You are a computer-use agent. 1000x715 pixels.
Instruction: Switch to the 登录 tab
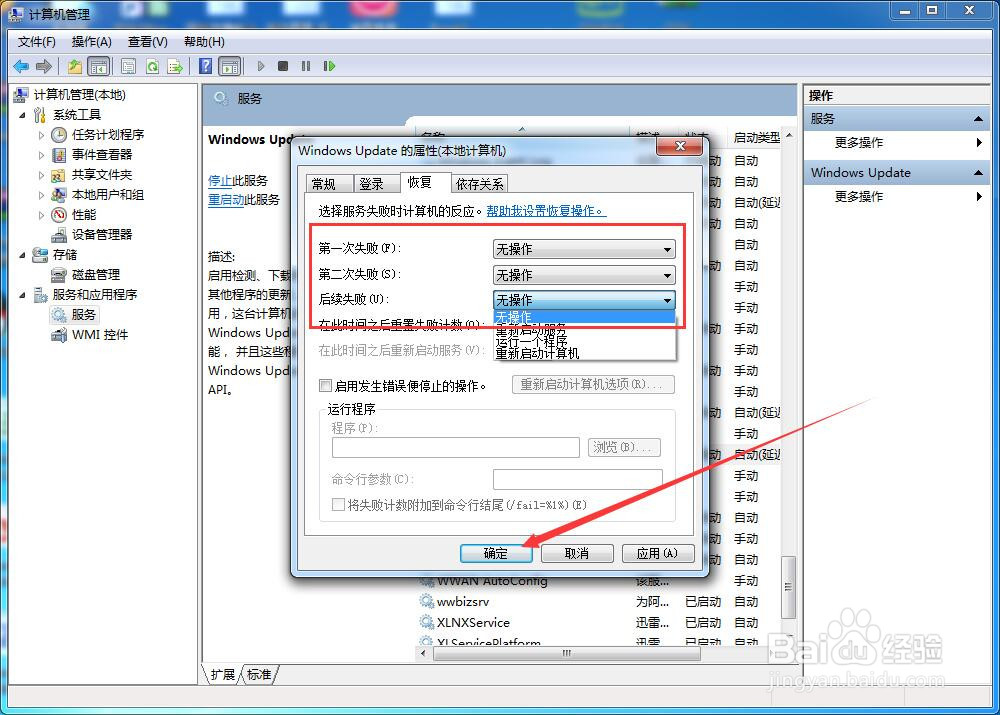point(376,184)
